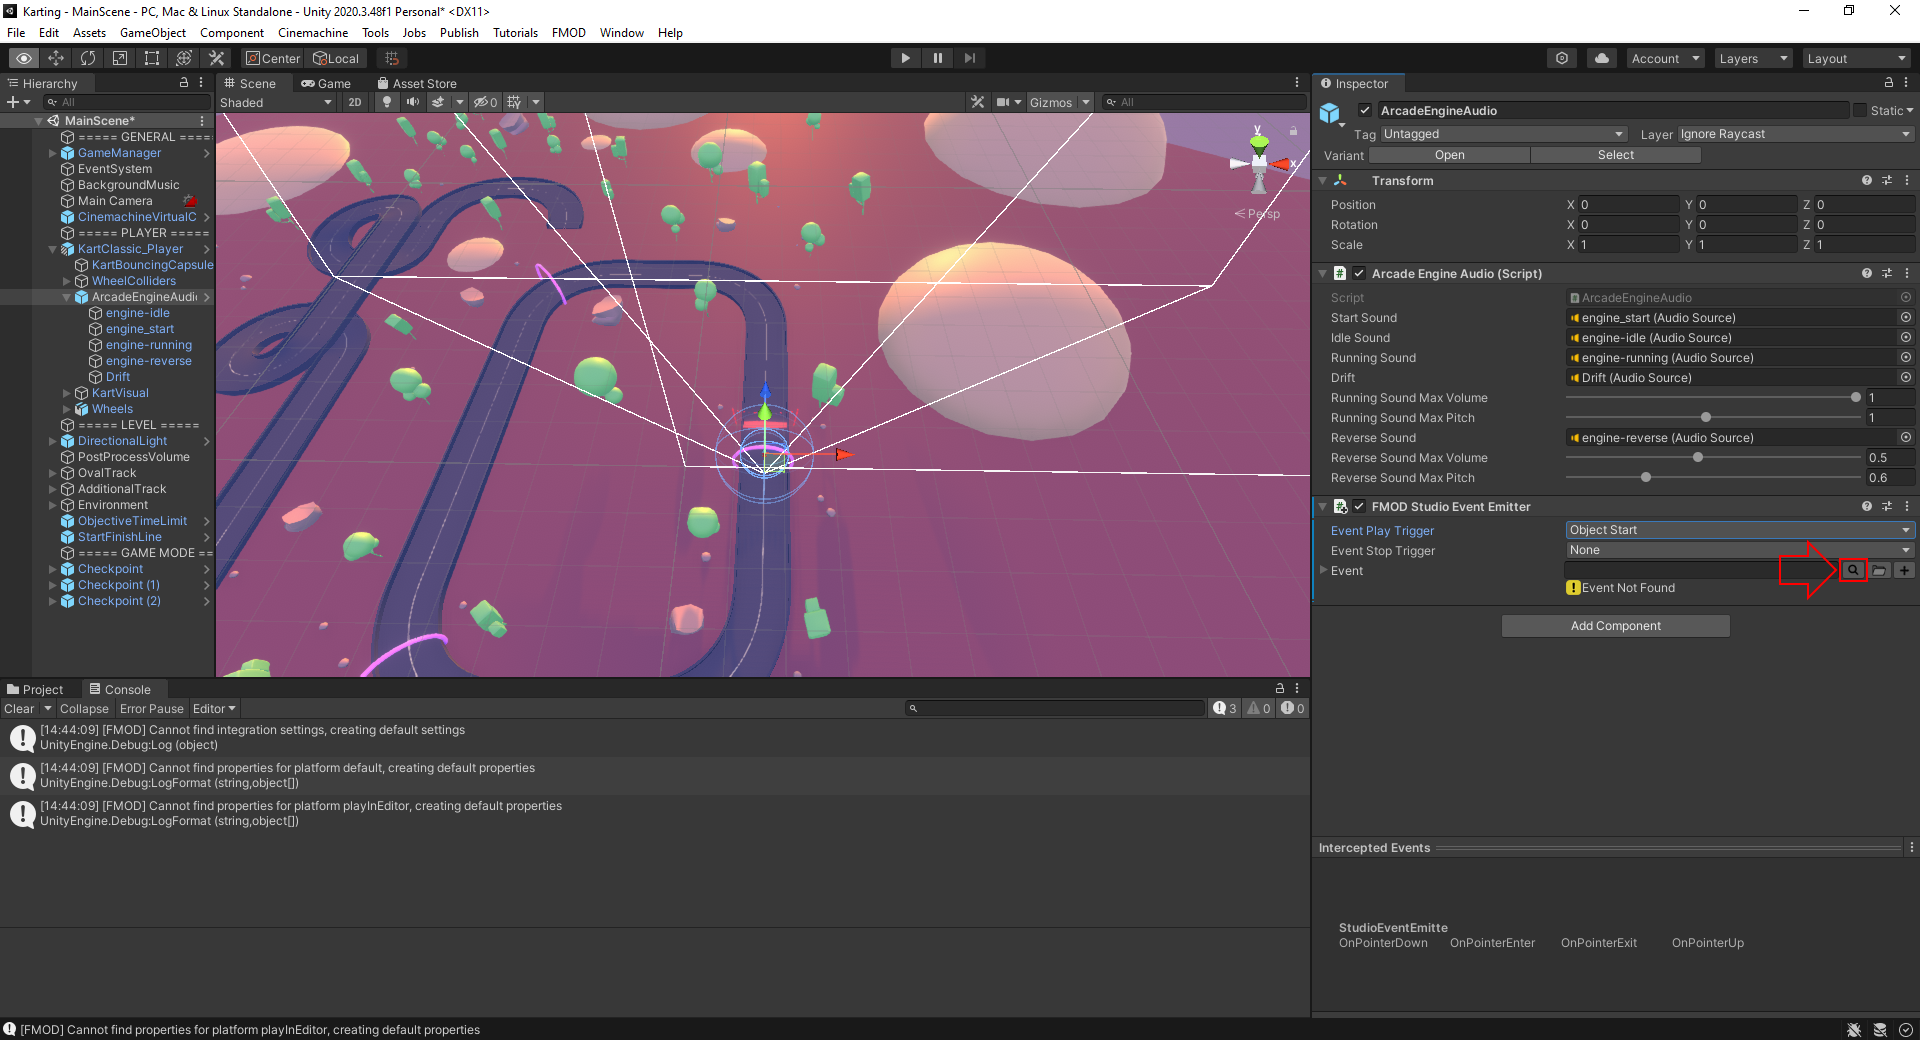Click the FMOD event search magnifier icon
This screenshot has width=1920, height=1040.
1853,570
